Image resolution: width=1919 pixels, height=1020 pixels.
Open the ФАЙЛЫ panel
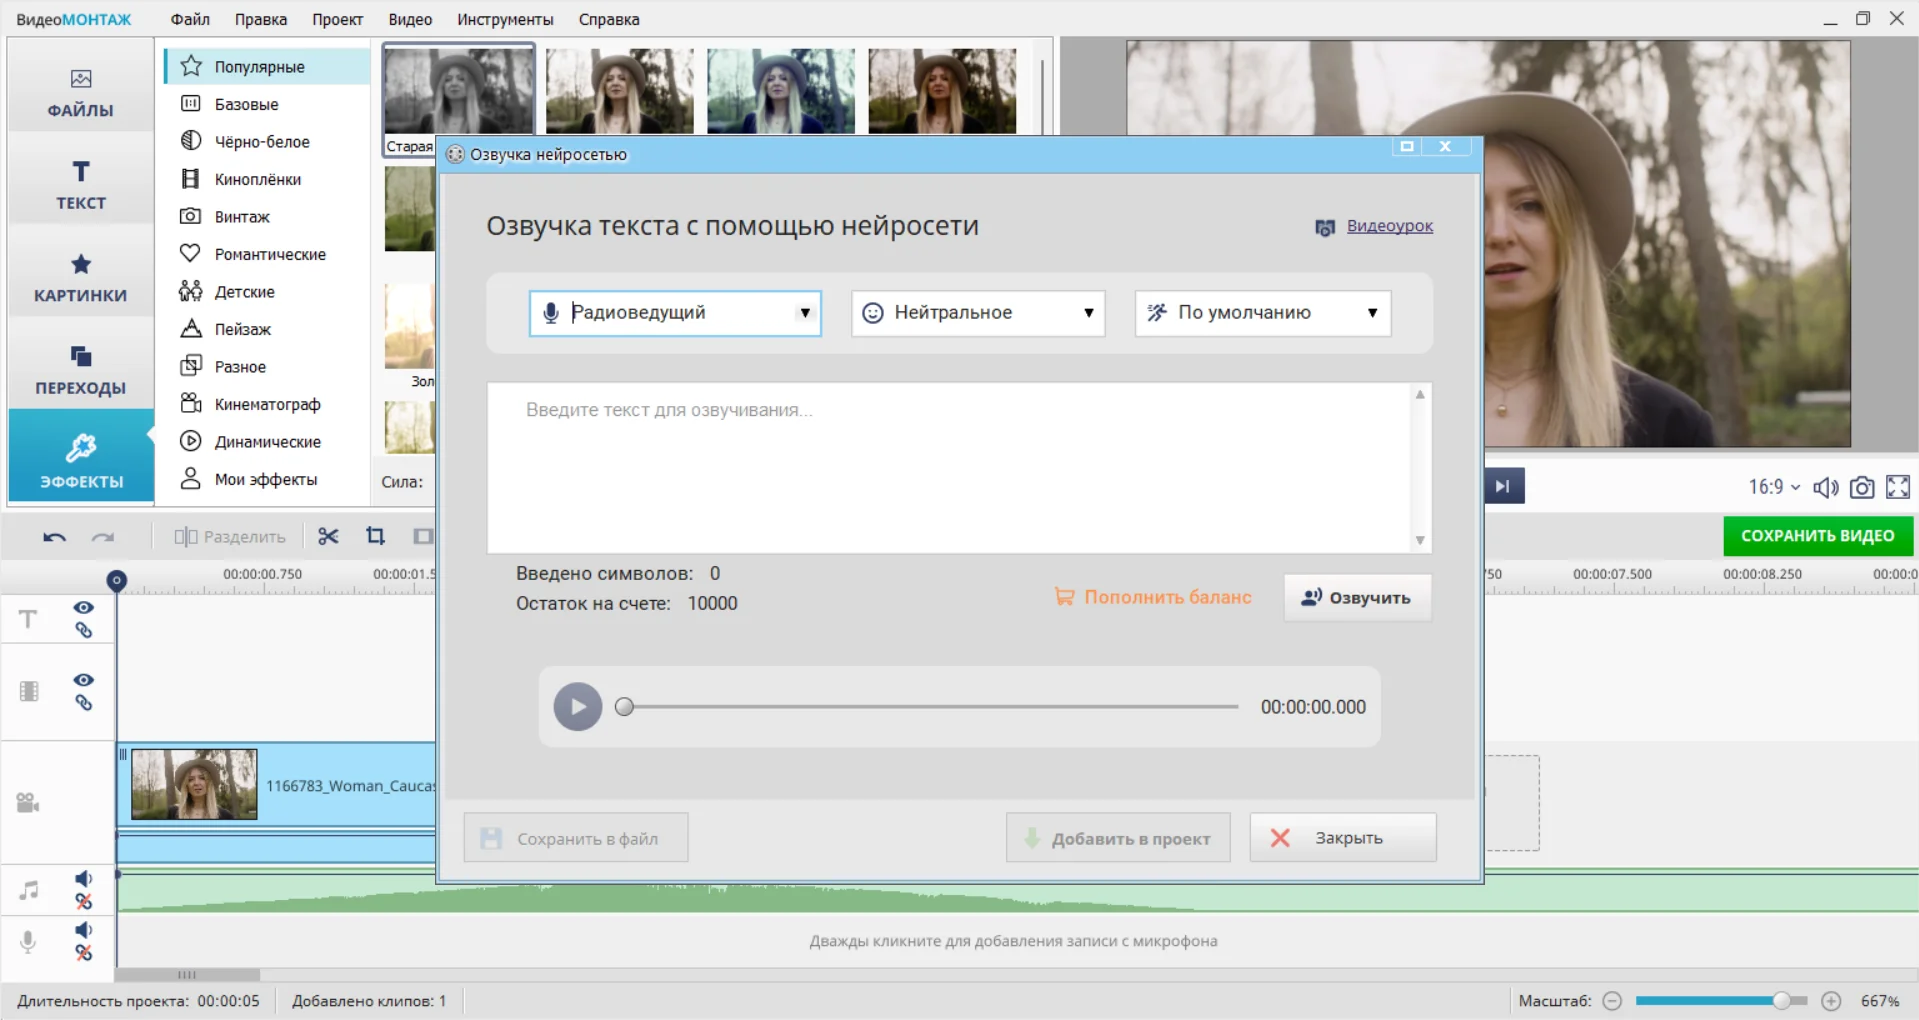point(80,92)
